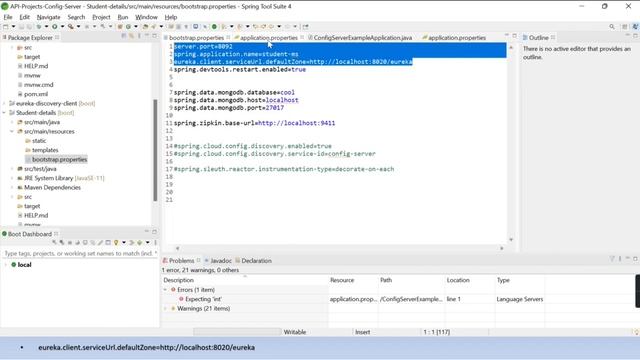Open the Boot Dashboard view menu dots
The image size is (640, 360).
click(155, 242)
